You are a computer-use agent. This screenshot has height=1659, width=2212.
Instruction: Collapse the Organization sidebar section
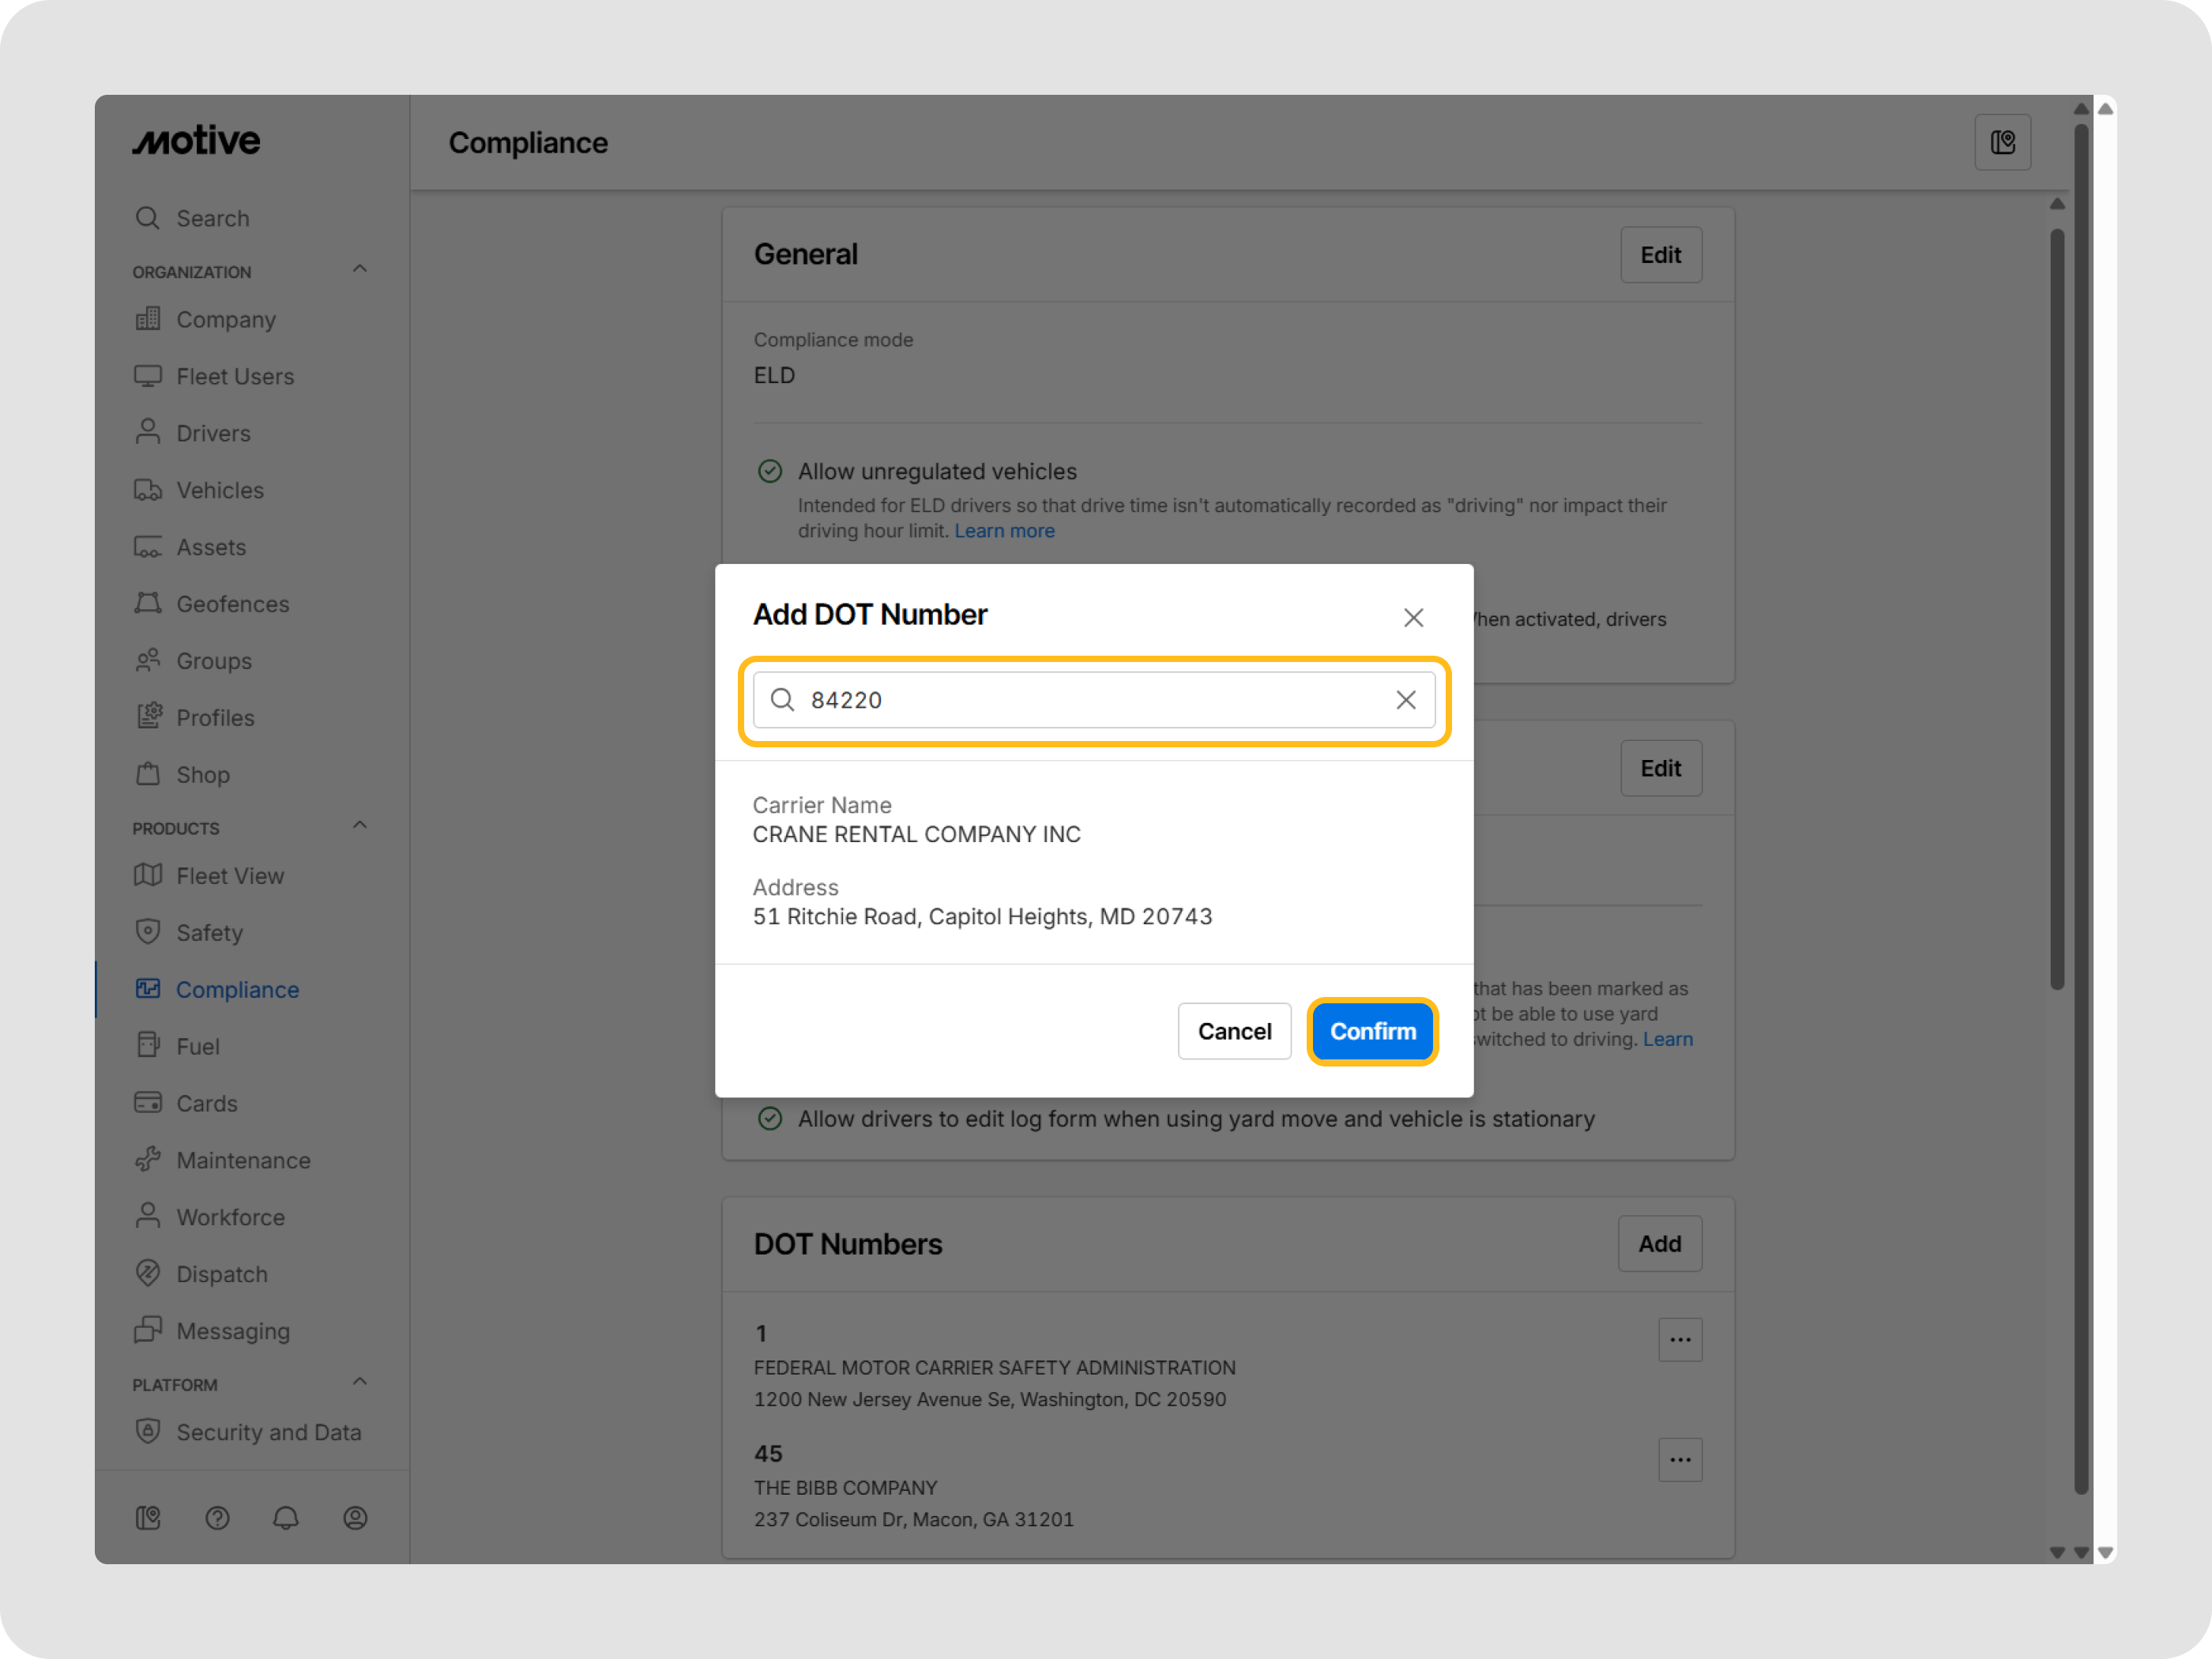[x=360, y=270]
